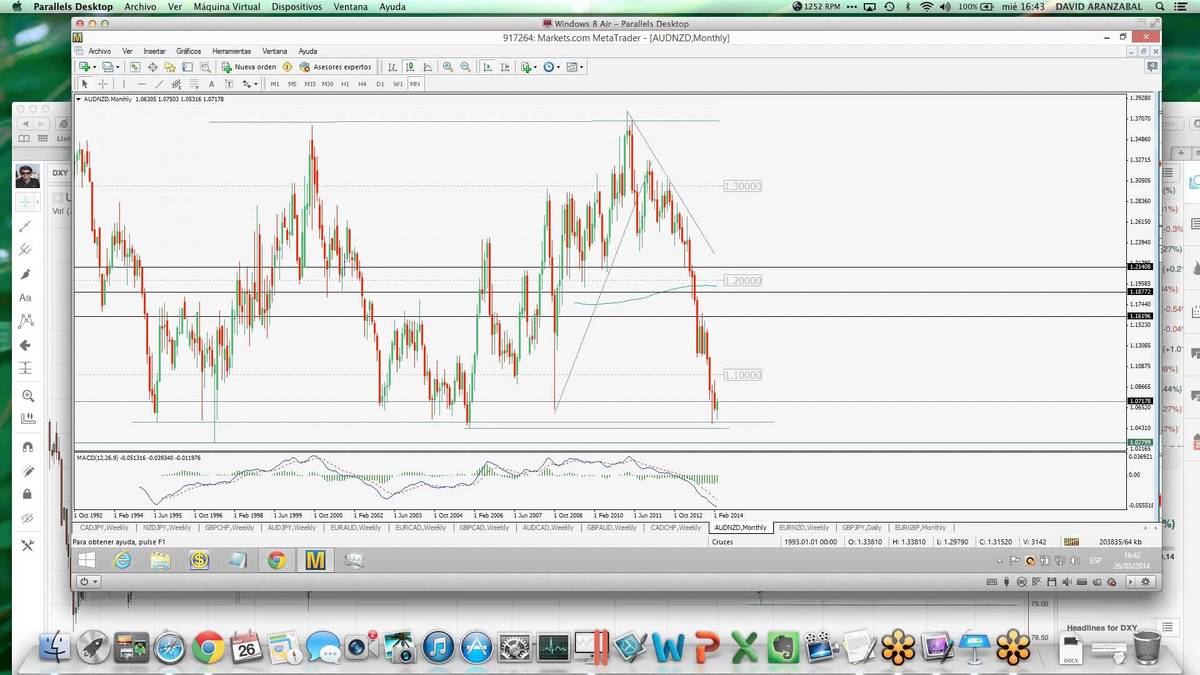The width and height of the screenshot is (1200, 675).
Task: Toggle Asesores expertos auto trading
Action: (x=335, y=67)
